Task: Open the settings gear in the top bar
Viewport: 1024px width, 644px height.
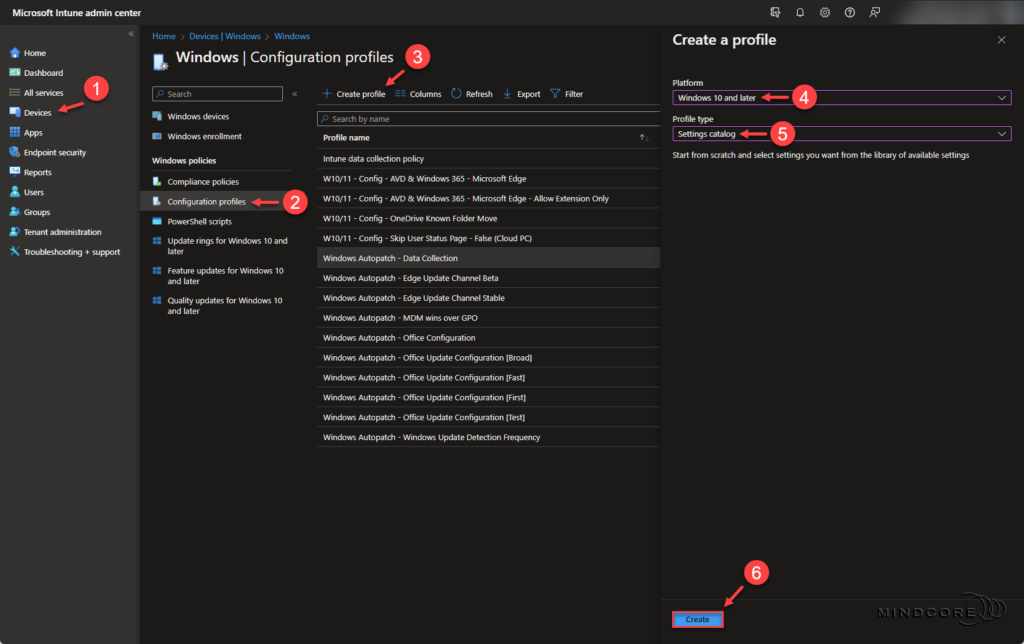Action: (825, 12)
